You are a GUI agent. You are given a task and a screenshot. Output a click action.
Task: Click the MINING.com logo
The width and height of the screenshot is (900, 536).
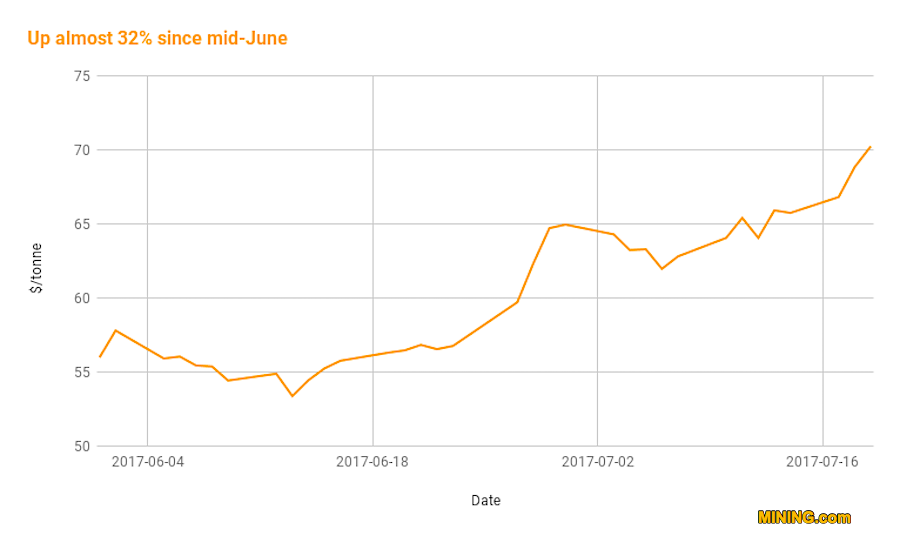click(804, 517)
